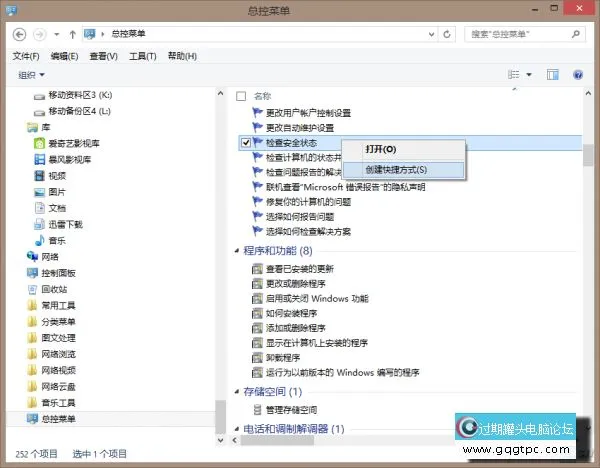Click the 卸载程序 icon
Screen dimensions: 600x468
tap(257, 358)
